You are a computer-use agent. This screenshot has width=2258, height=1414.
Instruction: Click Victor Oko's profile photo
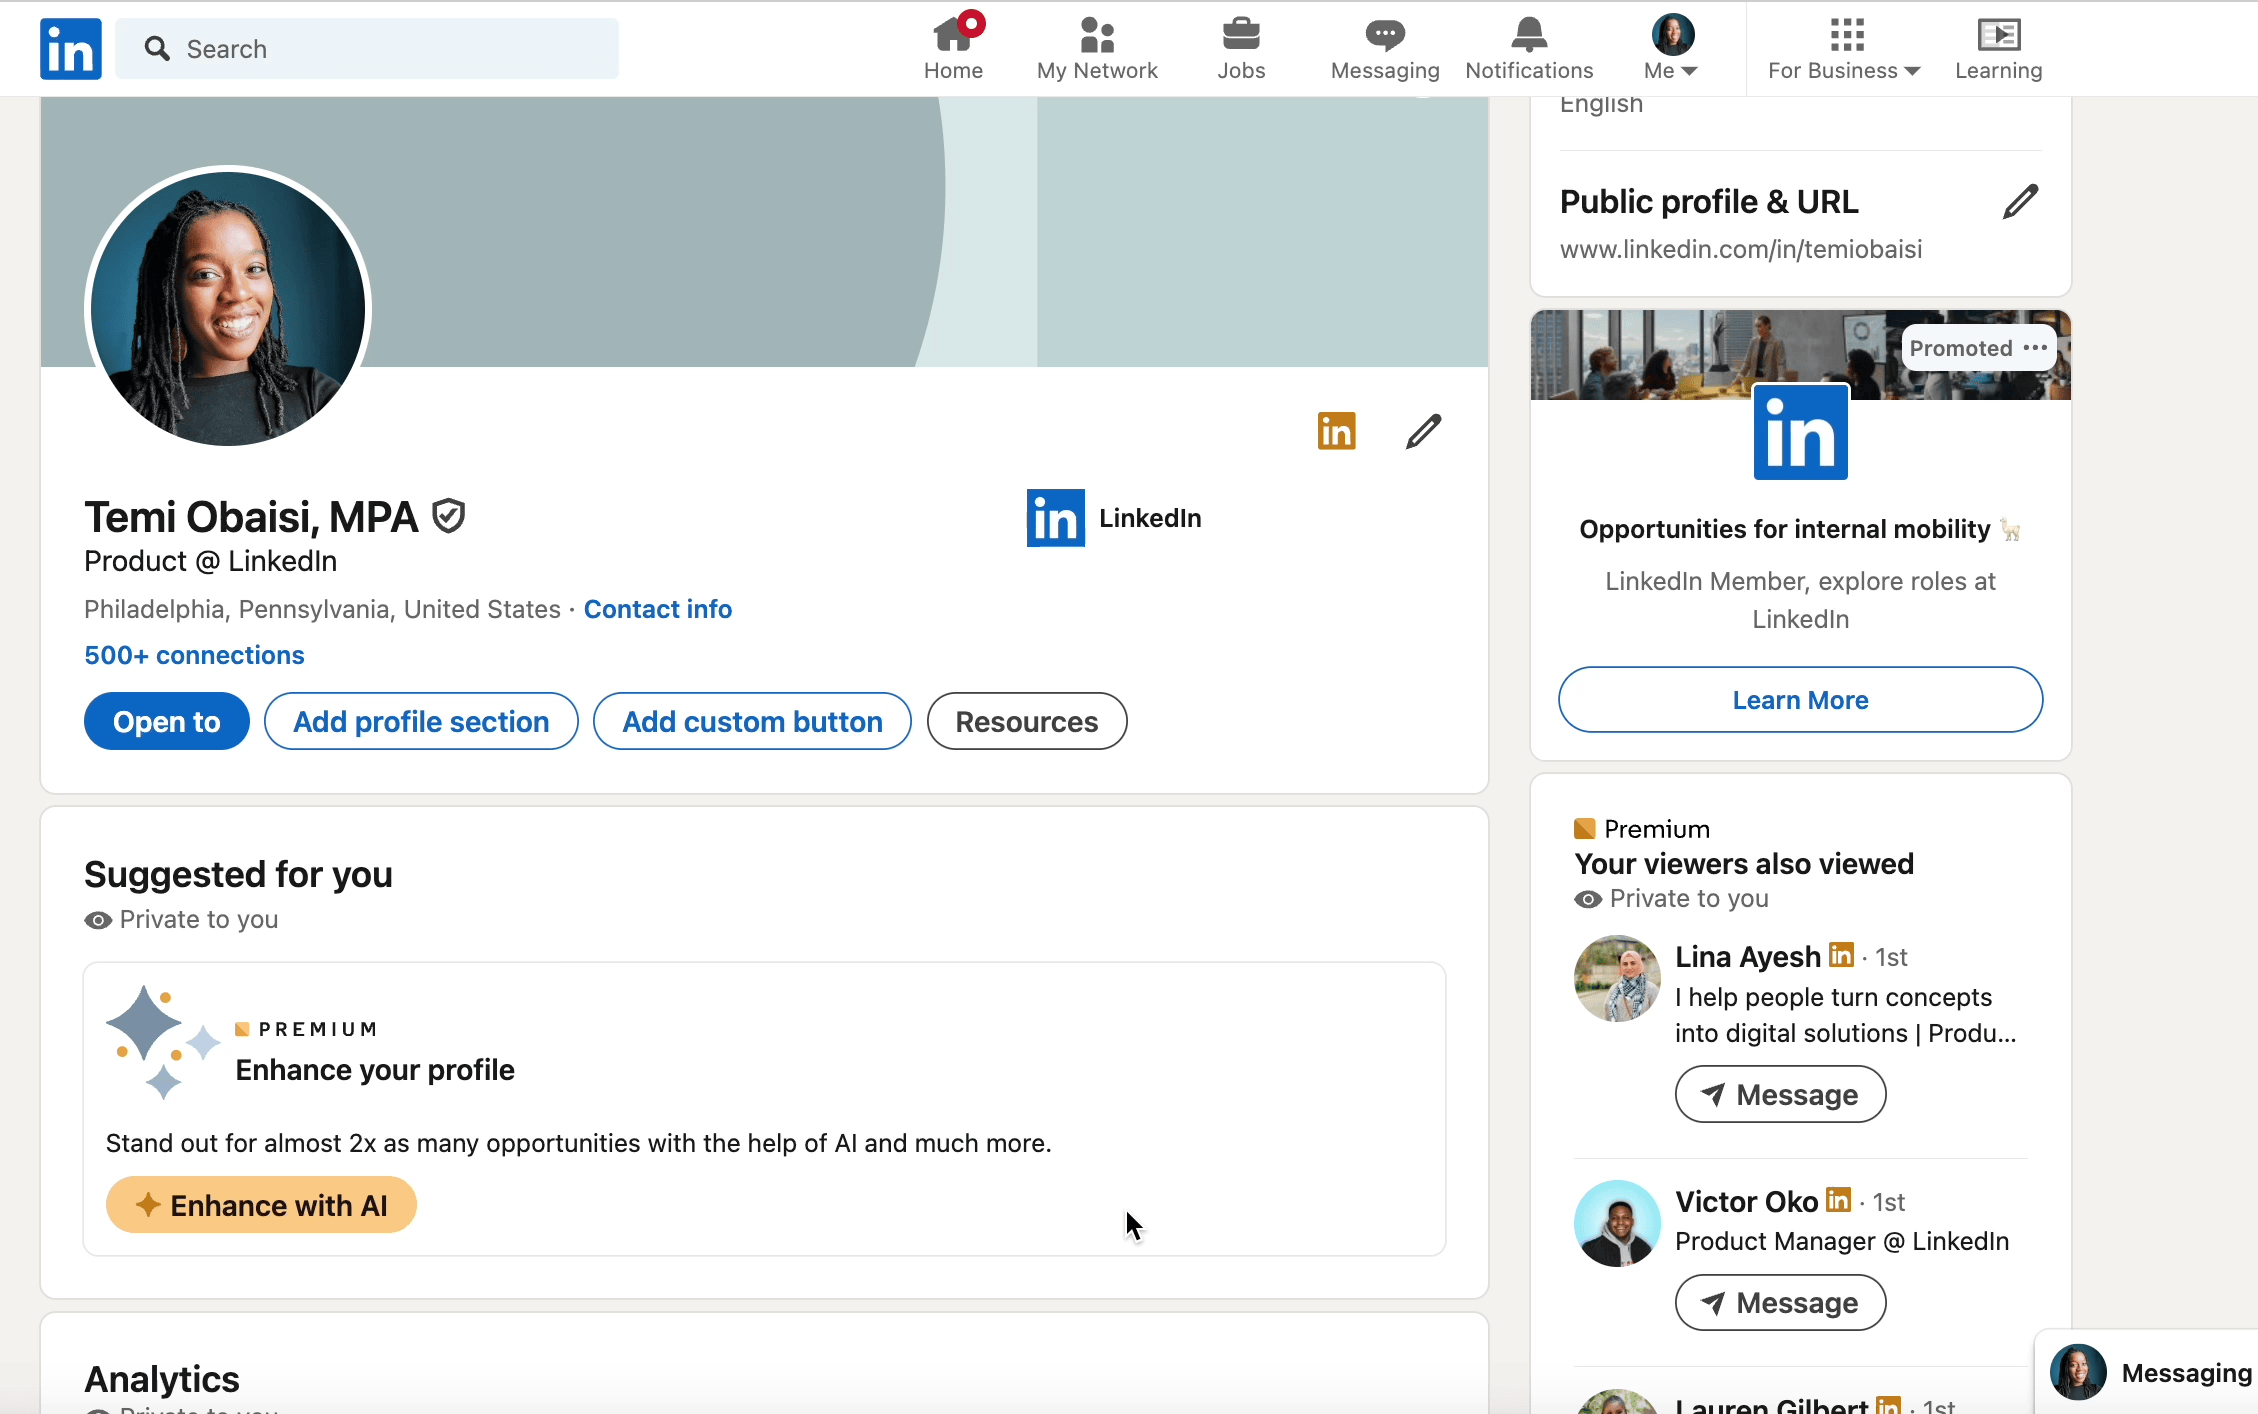pyautogui.click(x=1617, y=1223)
